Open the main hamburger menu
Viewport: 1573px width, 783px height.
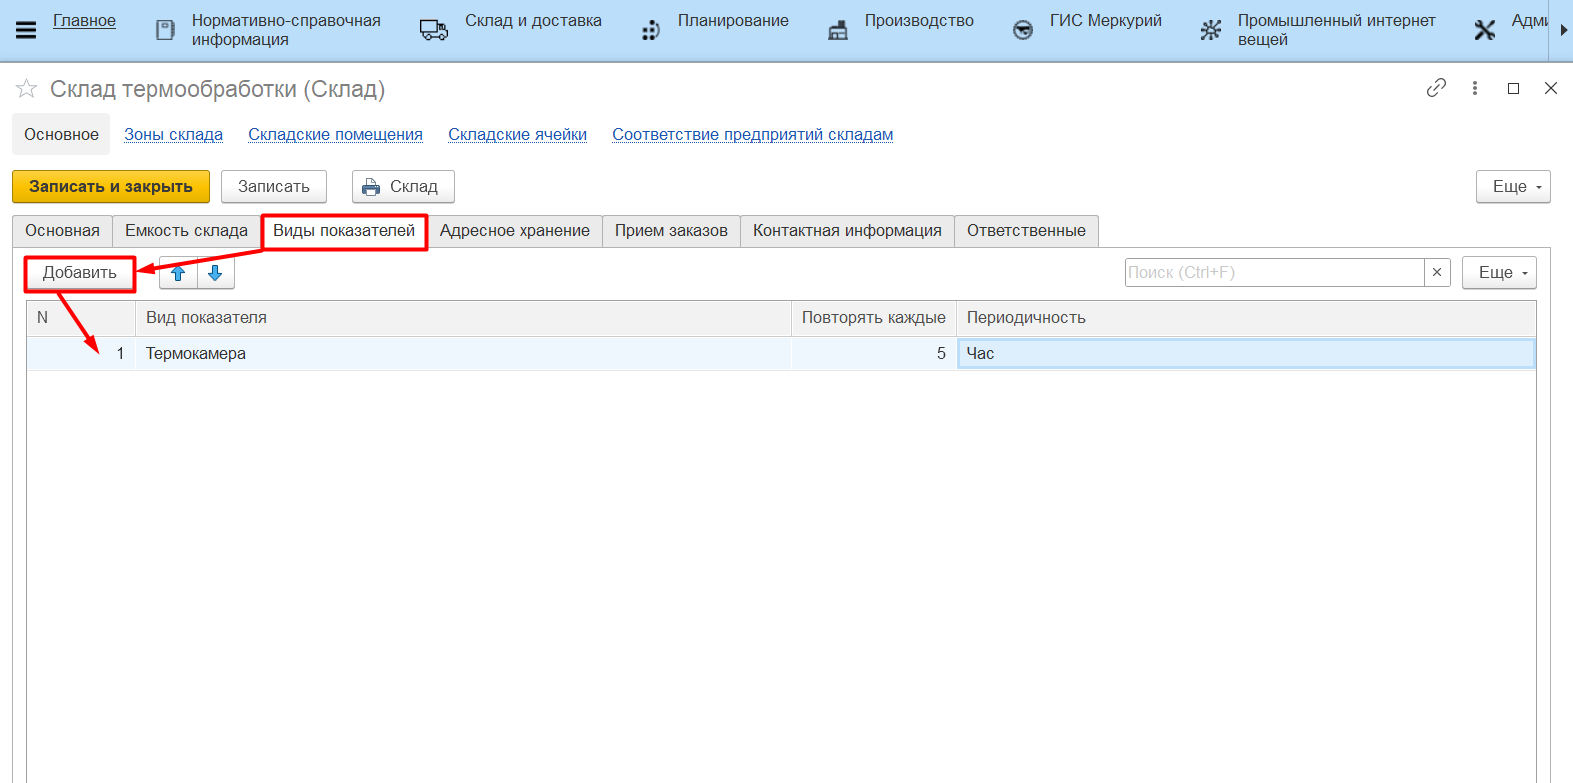[26, 30]
